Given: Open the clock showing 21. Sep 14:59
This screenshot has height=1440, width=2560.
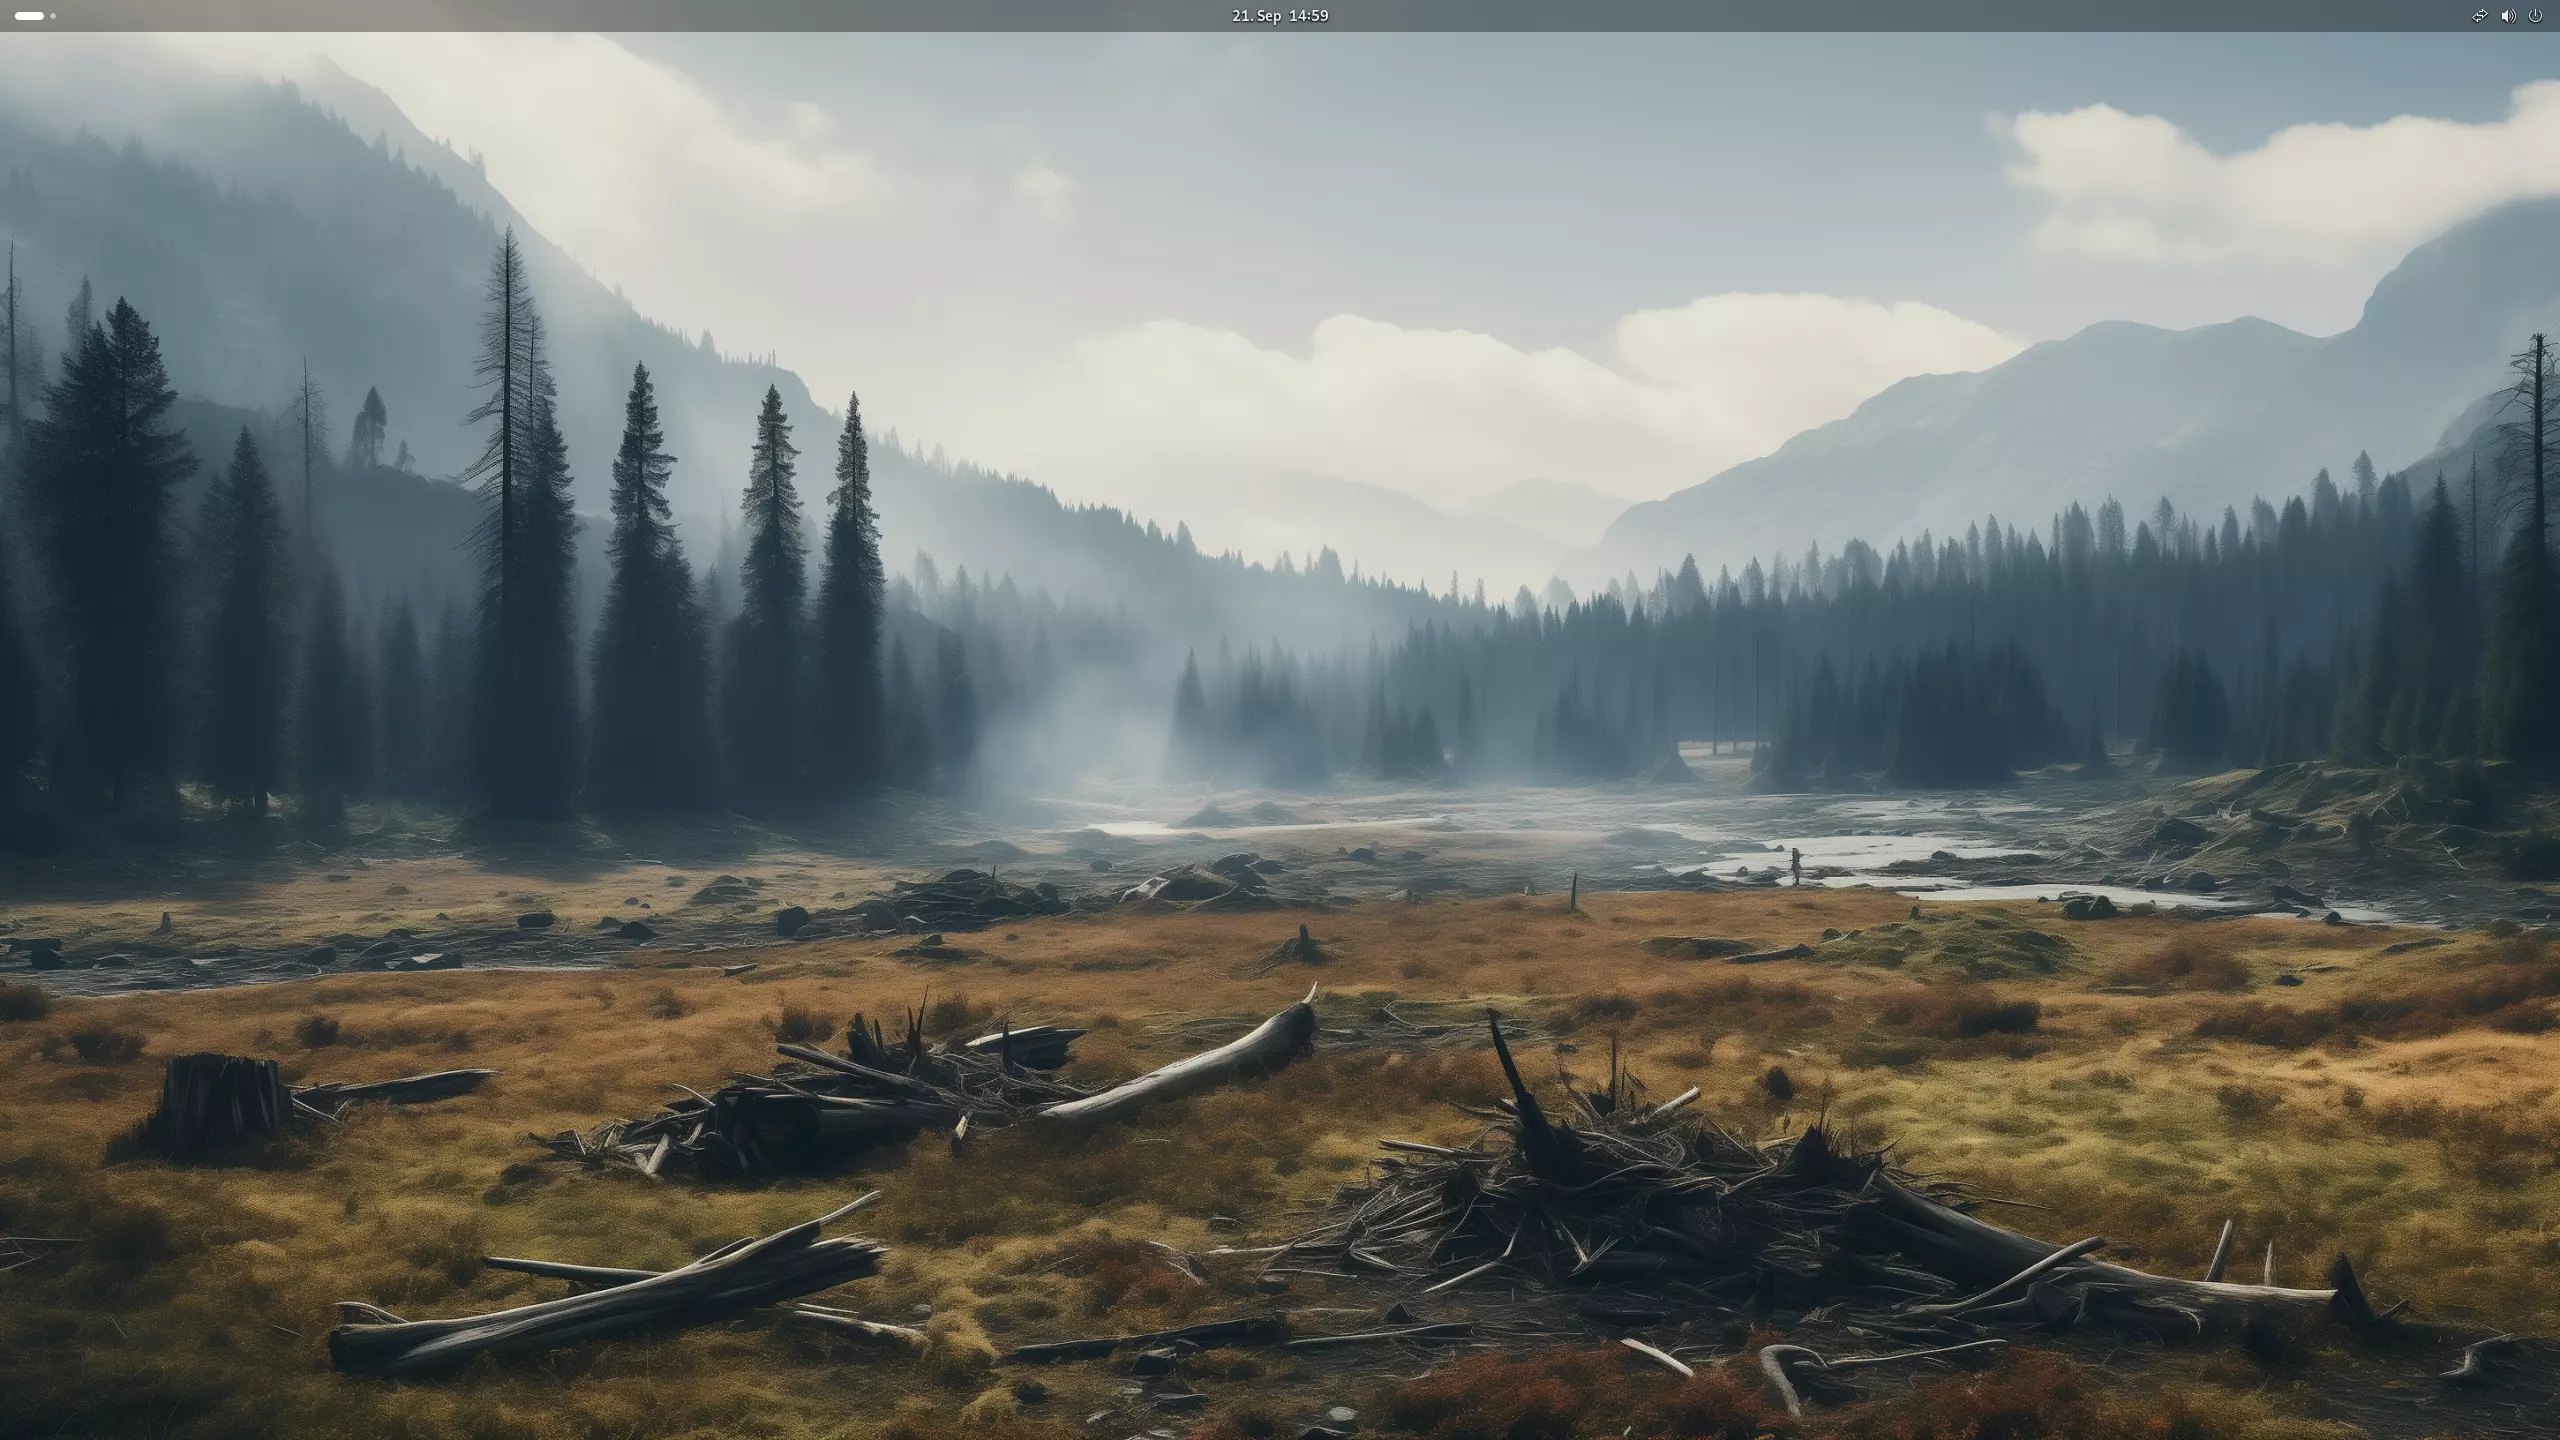Looking at the screenshot, I should 1280,16.
